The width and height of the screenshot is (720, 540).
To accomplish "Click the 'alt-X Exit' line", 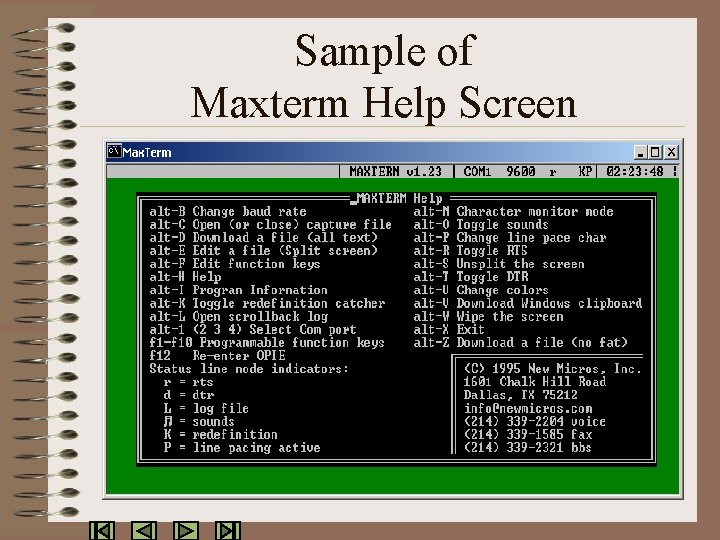I will coord(449,330).
